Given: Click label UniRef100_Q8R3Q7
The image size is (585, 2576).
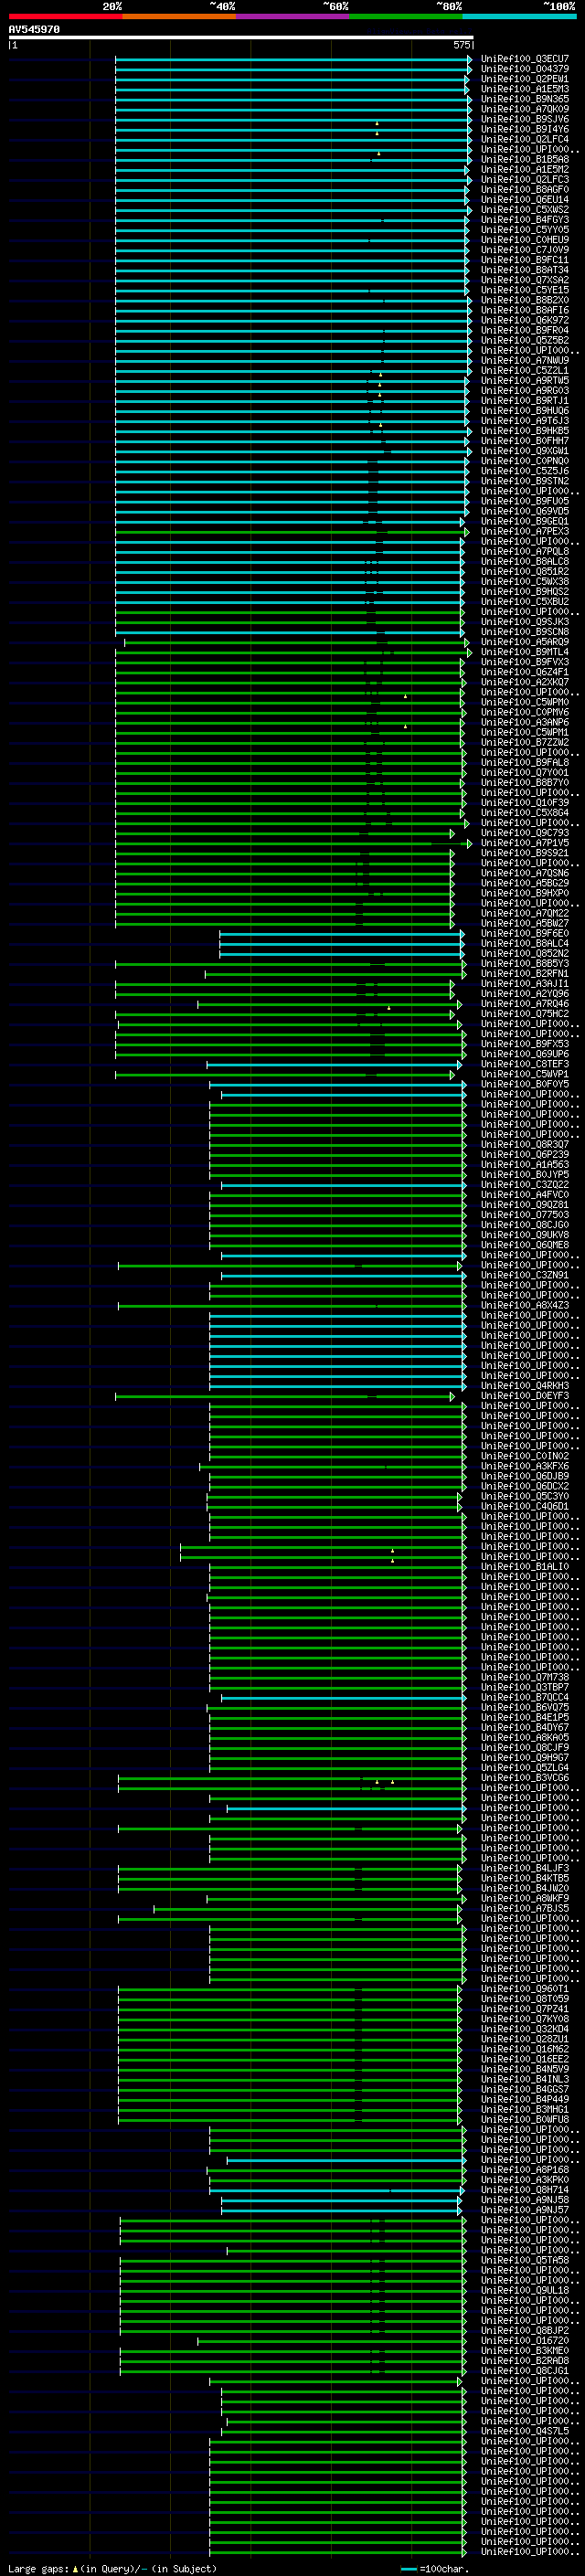Looking at the screenshot, I should tap(524, 1144).
